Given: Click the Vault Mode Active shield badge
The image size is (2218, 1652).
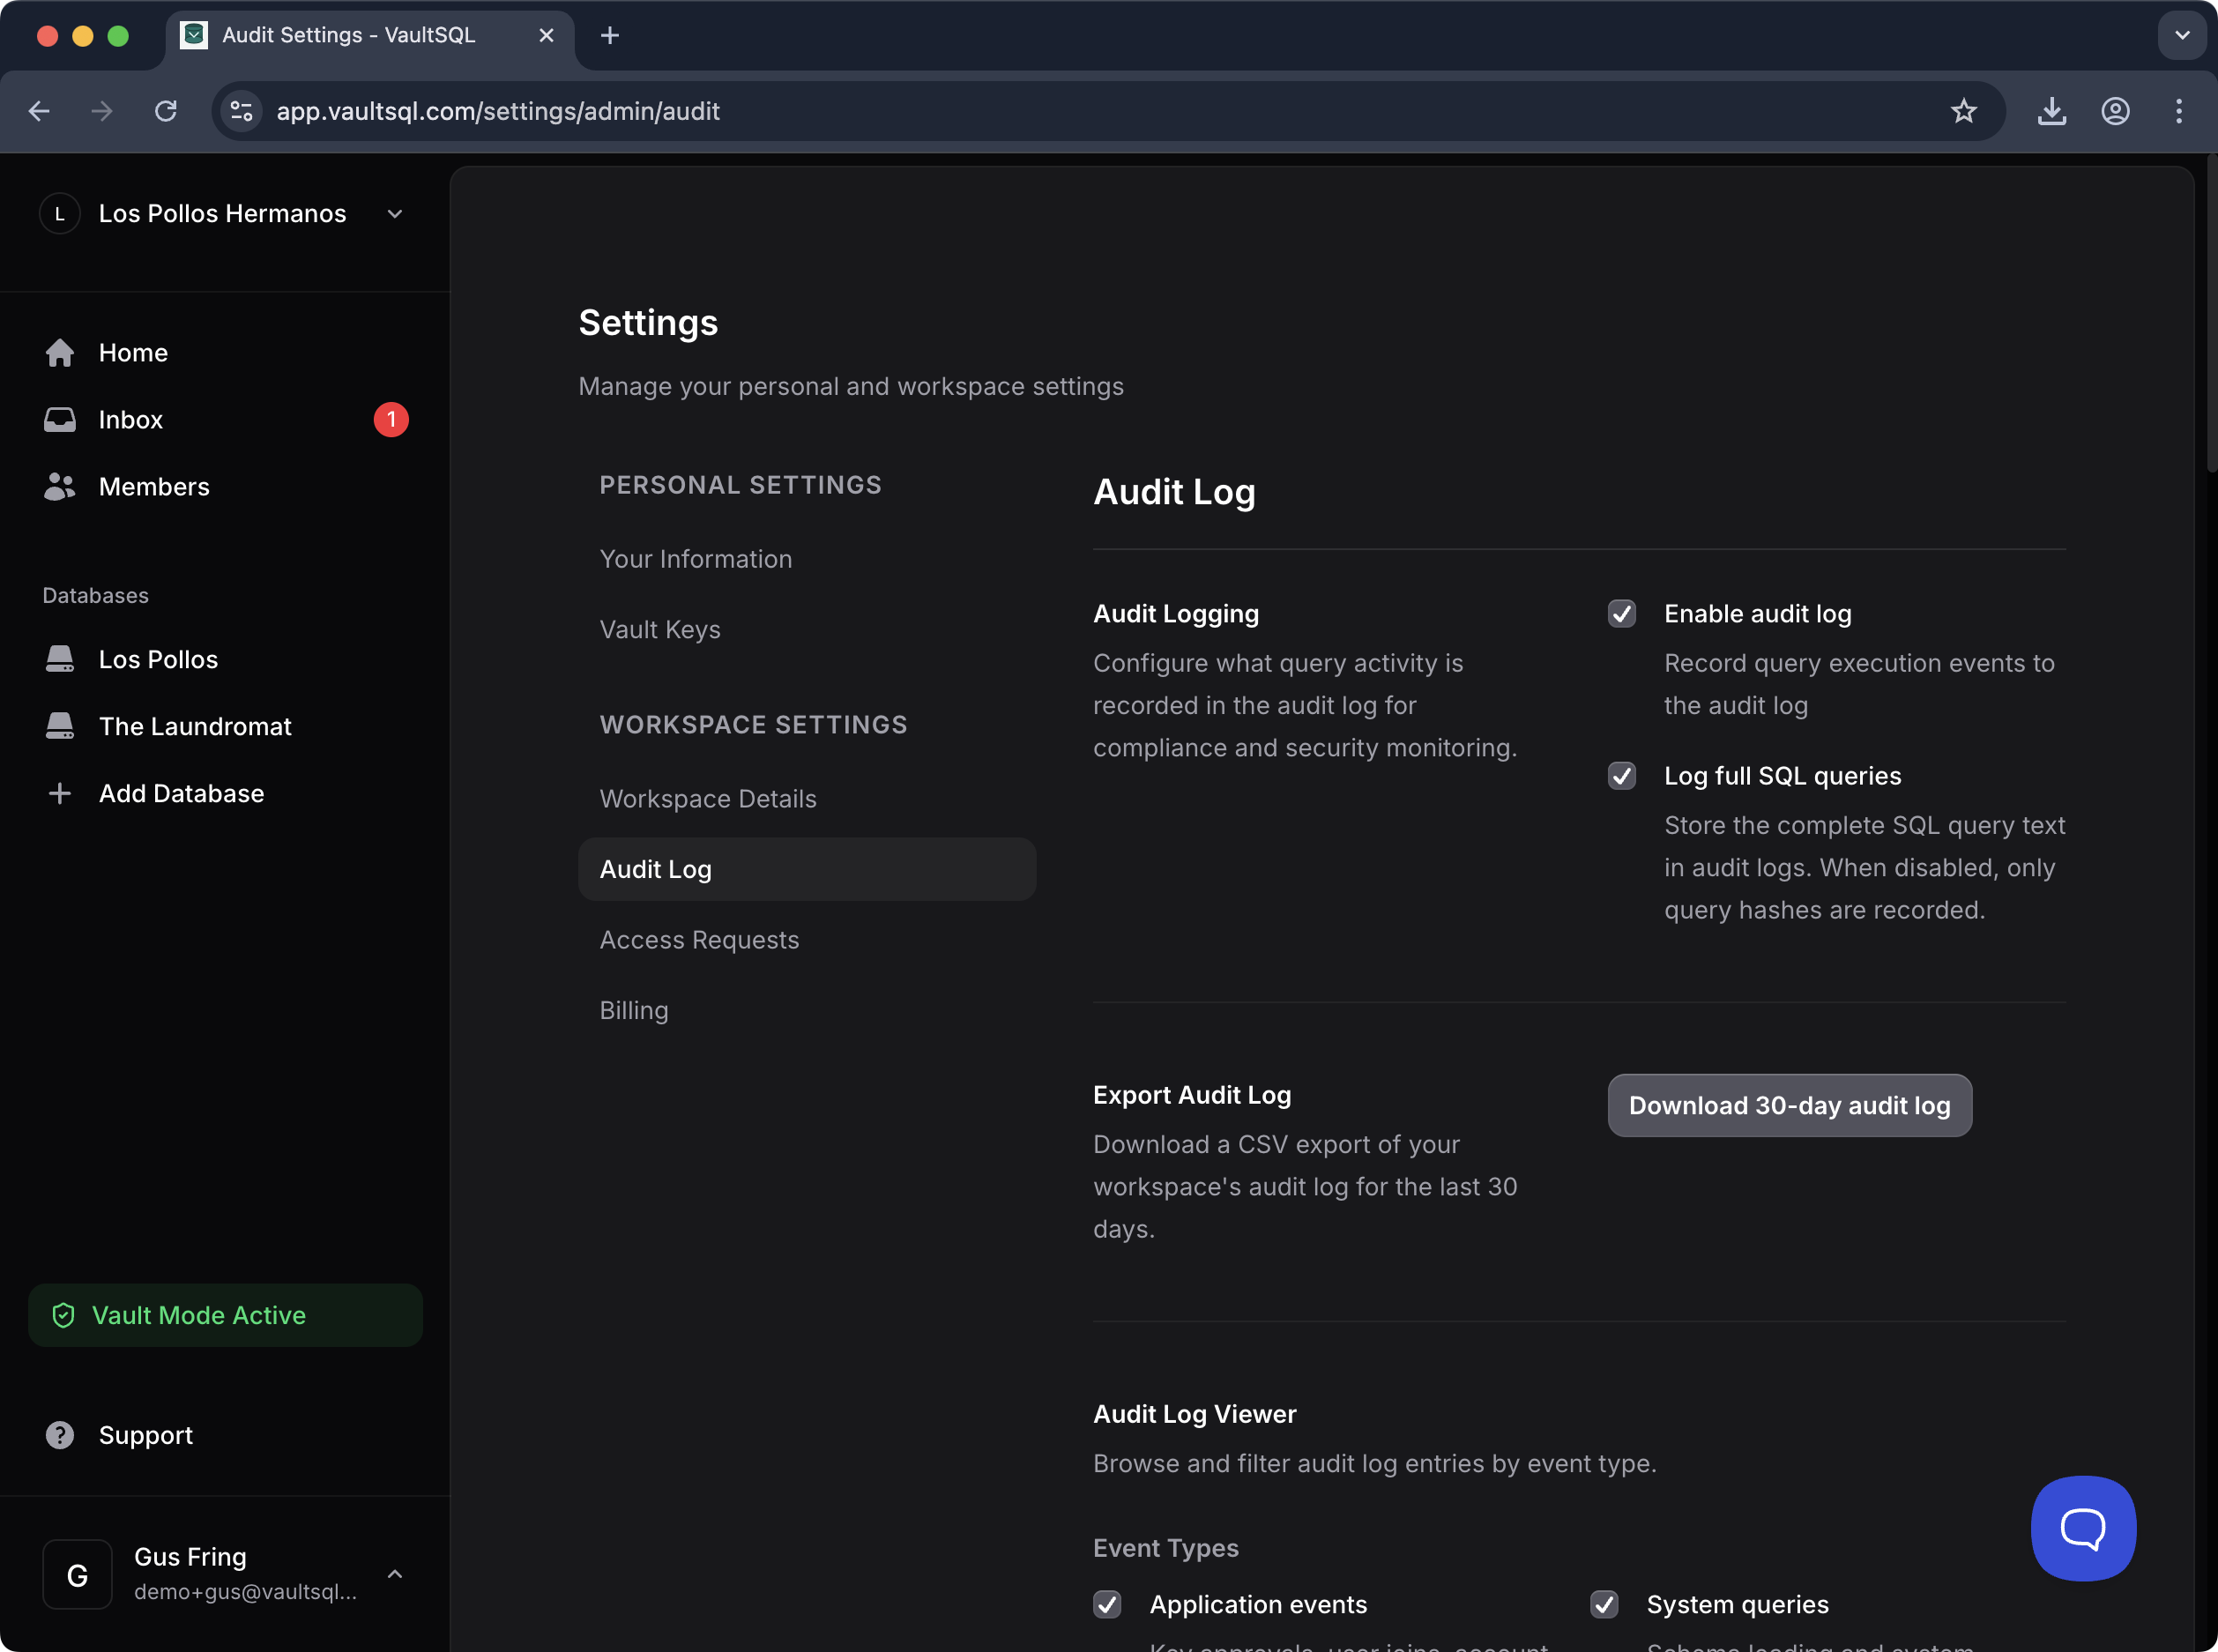Looking at the screenshot, I should tap(225, 1315).
